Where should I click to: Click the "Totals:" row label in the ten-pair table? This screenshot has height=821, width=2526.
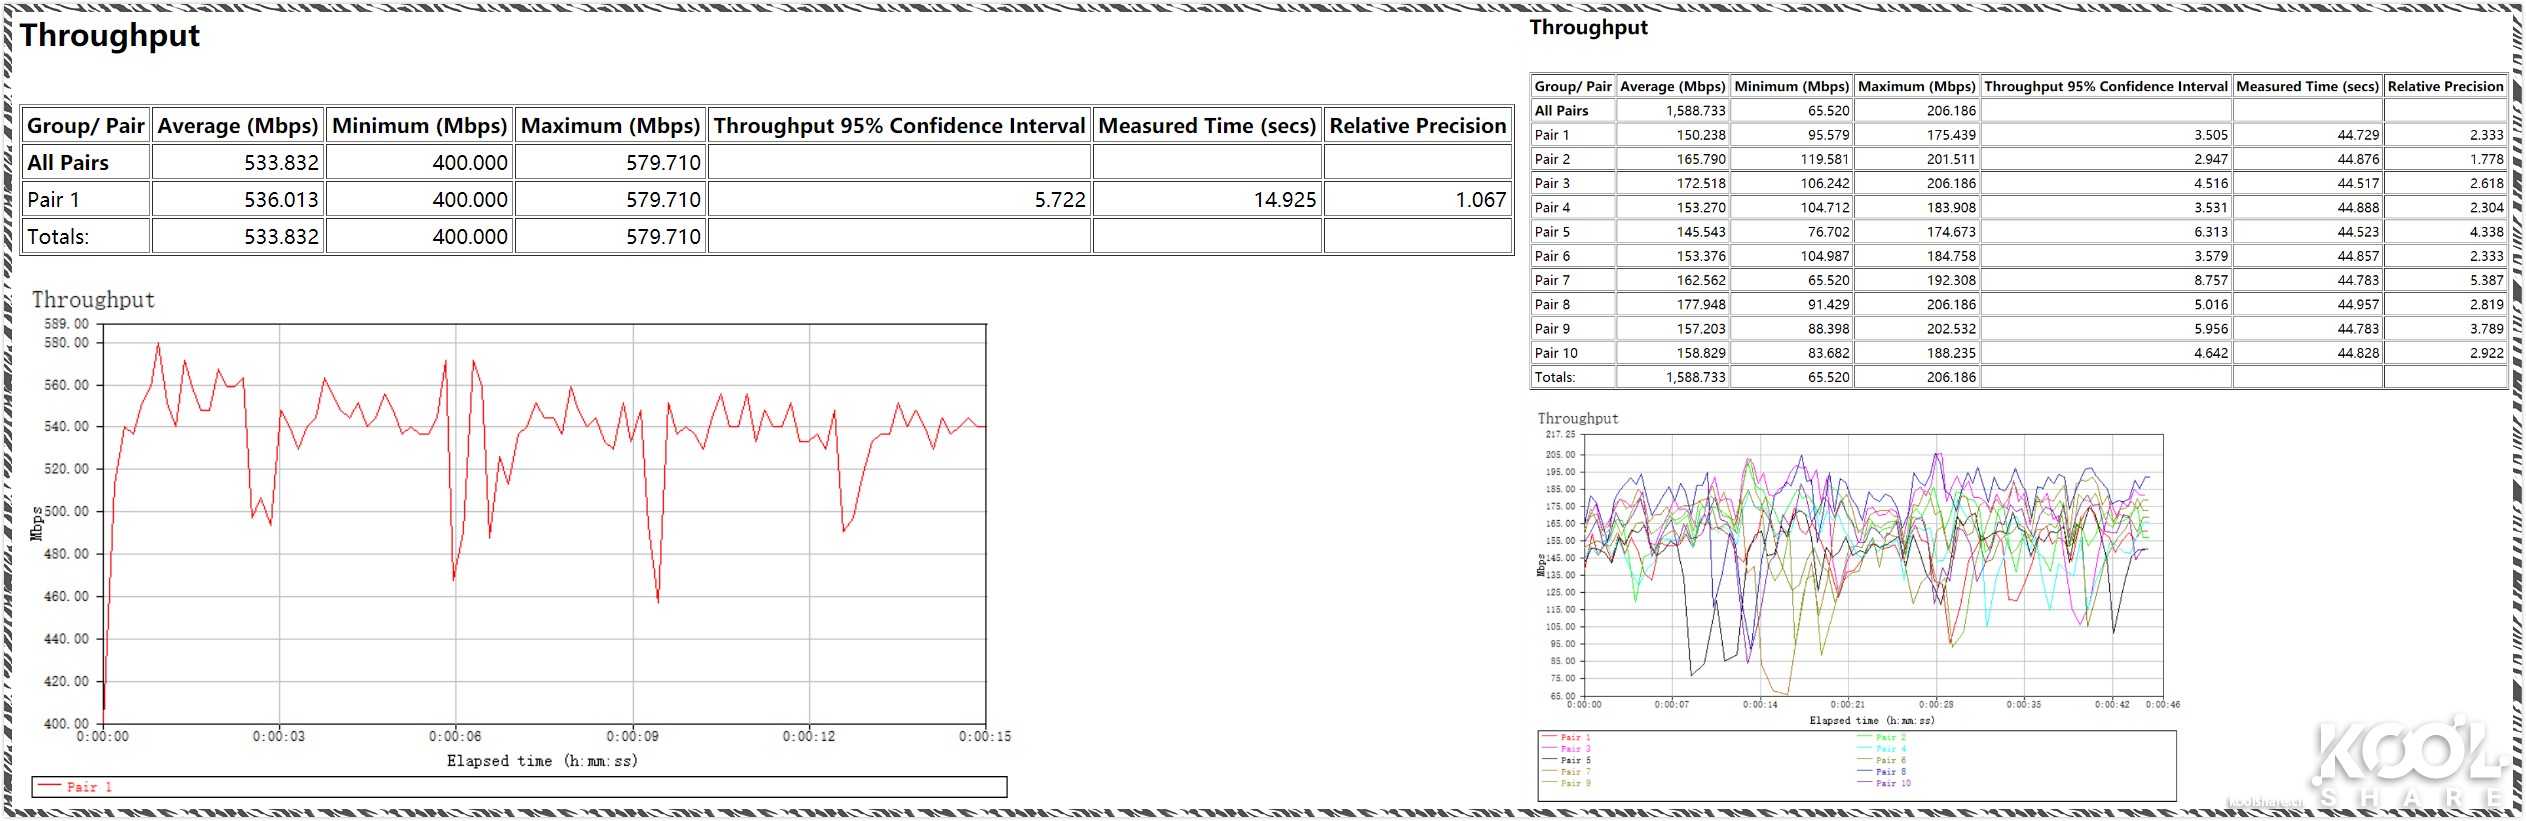(x=1555, y=378)
